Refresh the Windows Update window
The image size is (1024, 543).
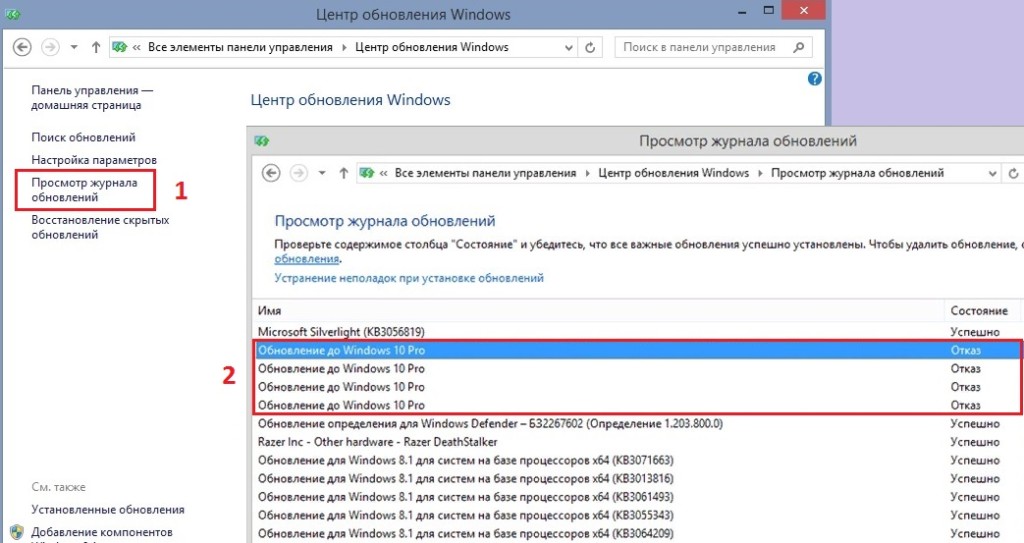(x=590, y=47)
